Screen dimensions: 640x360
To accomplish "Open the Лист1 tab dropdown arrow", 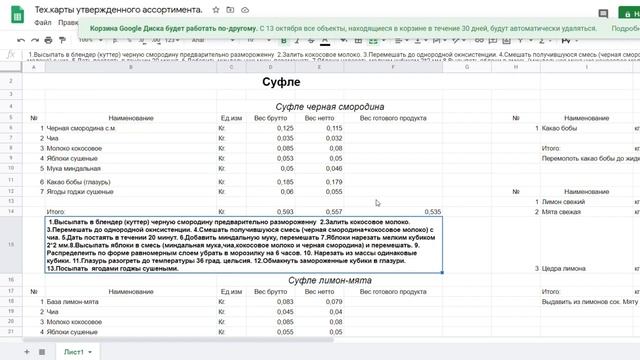I will click(90, 352).
